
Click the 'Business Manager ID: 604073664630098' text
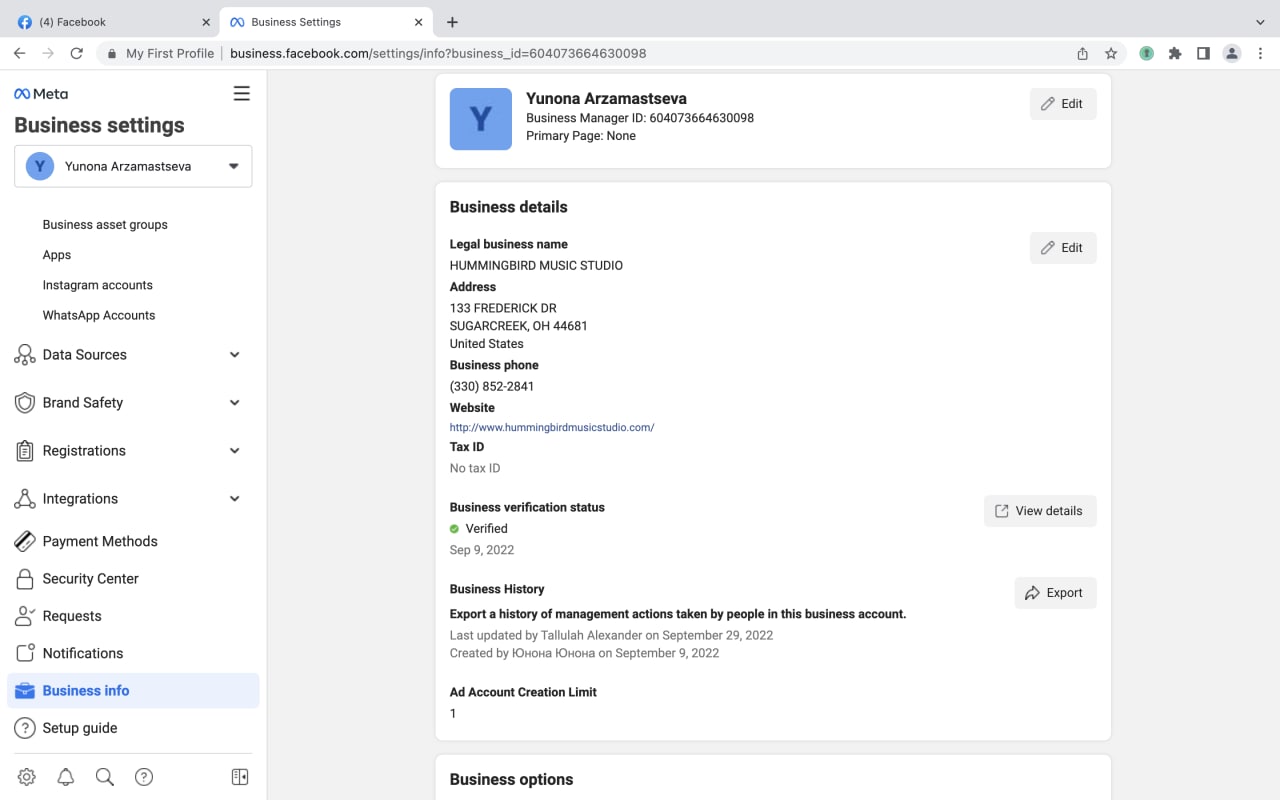(640, 118)
